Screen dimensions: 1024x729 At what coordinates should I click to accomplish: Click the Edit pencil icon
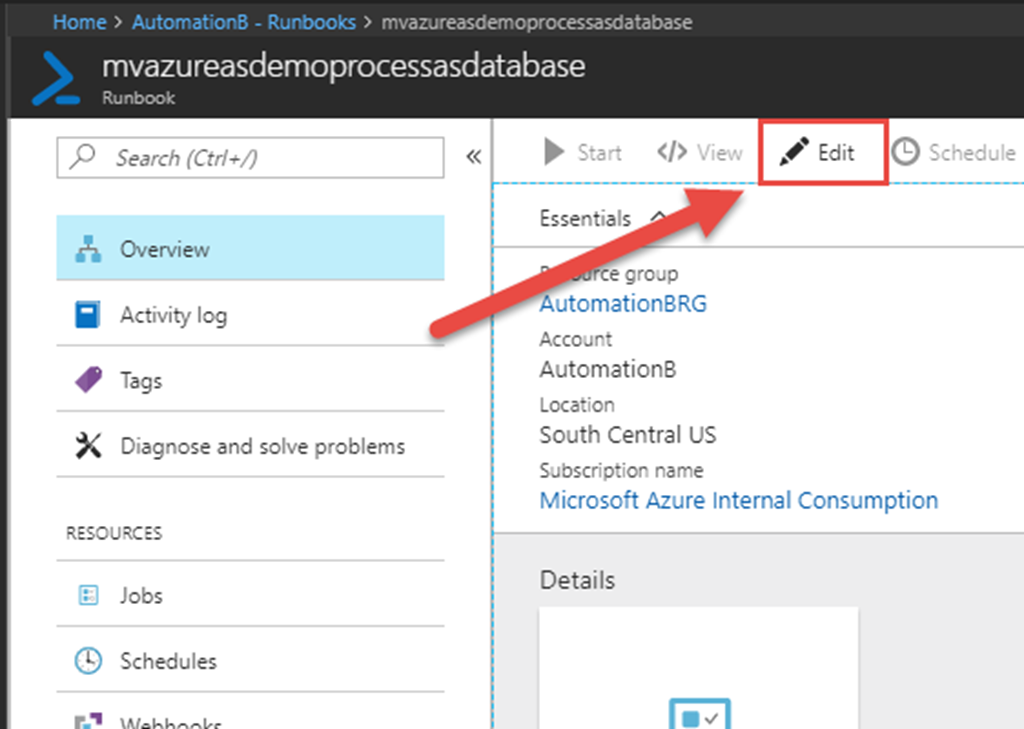793,153
